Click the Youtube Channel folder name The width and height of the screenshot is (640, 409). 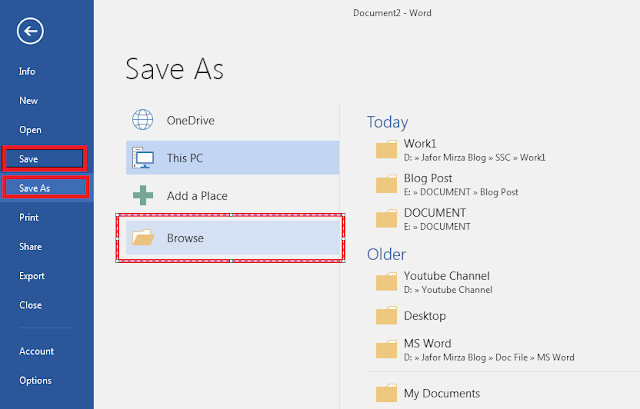click(x=447, y=276)
